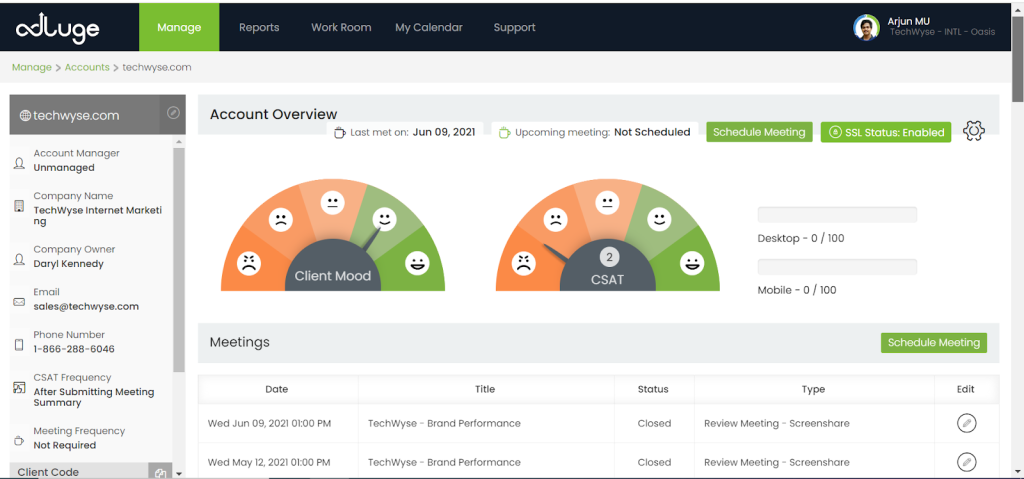Viewport: 1024px width, 479px height.
Task: Switch to the Work Room tab
Action: [341, 28]
